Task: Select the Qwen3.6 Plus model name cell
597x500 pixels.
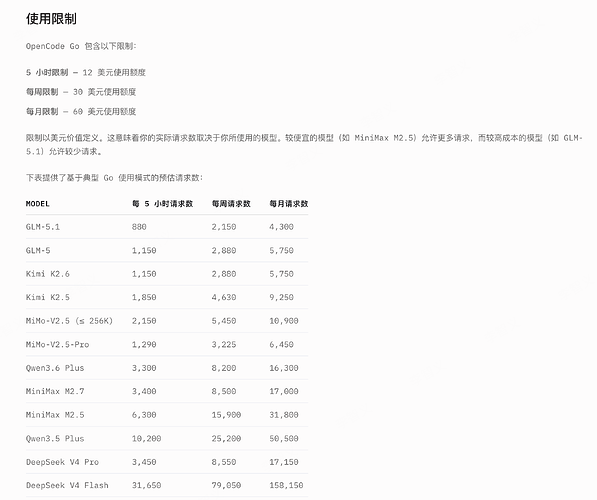Action: click(x=55, y=368)
